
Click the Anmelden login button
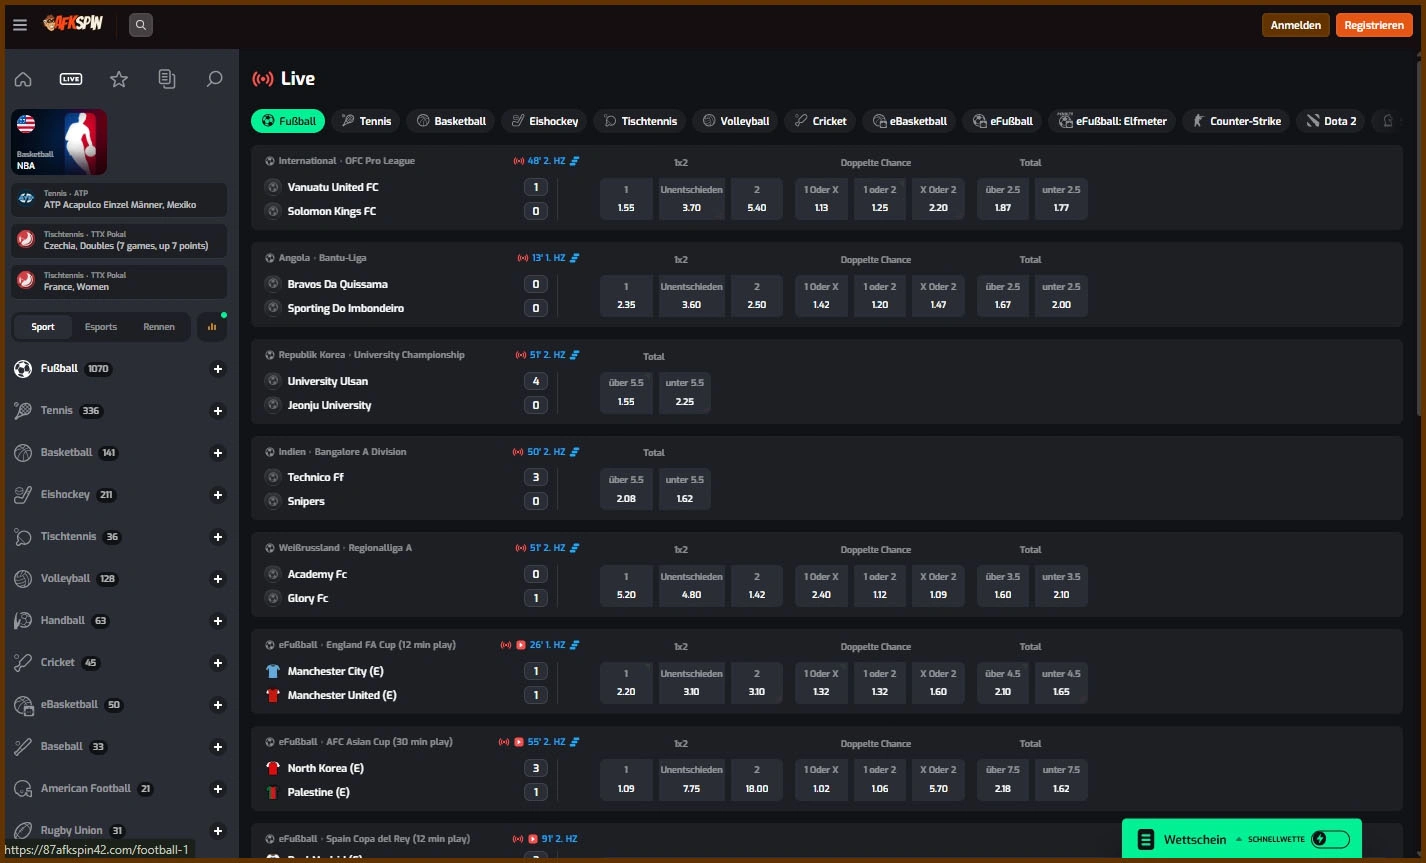coord(1296,25)
